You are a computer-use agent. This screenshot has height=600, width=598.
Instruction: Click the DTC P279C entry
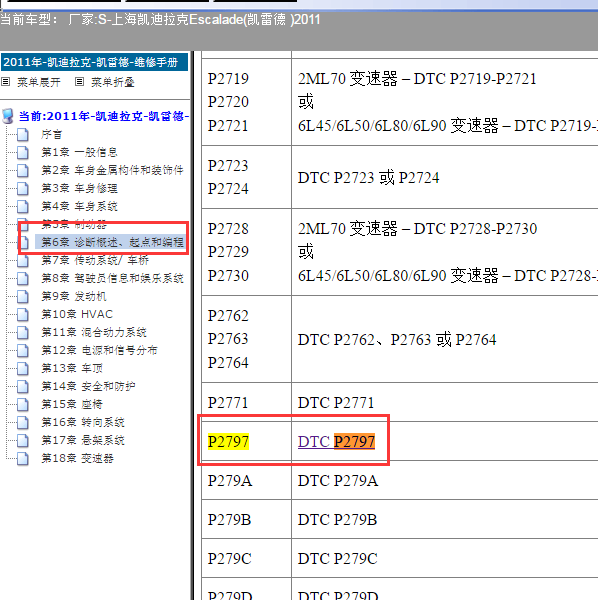337,559
